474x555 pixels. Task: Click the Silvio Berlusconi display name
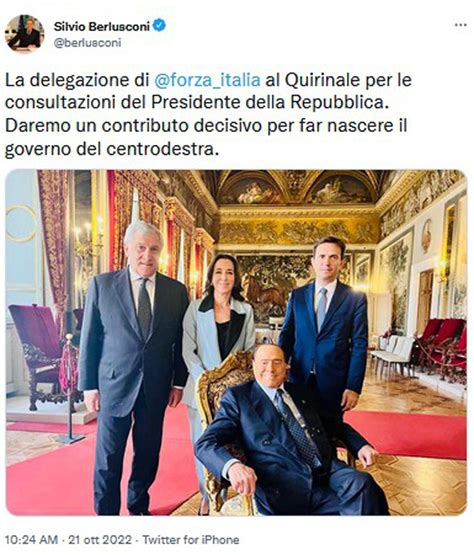click(x=102, y=26)
